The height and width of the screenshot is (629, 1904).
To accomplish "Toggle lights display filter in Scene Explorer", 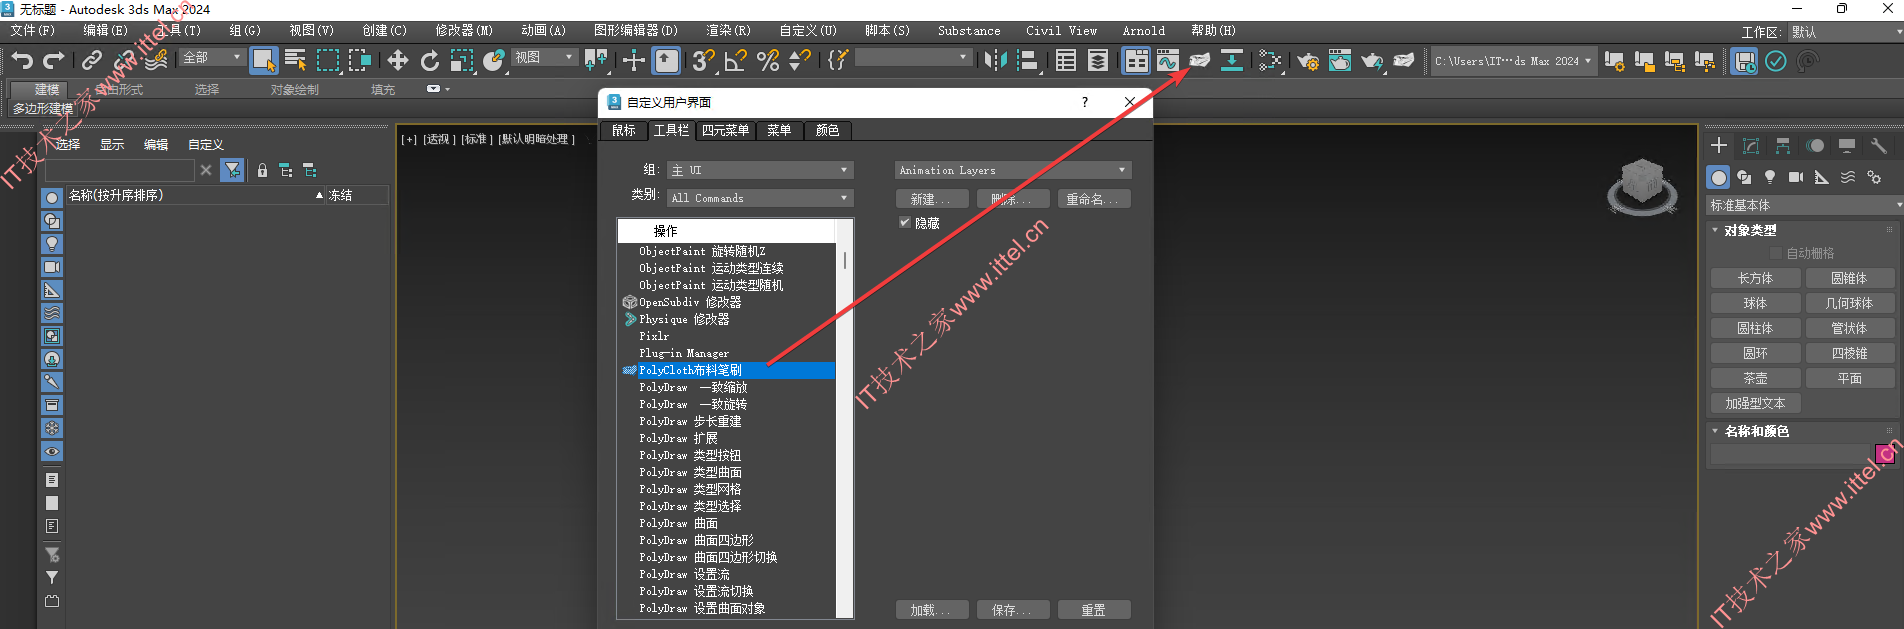I will point(52,244).
